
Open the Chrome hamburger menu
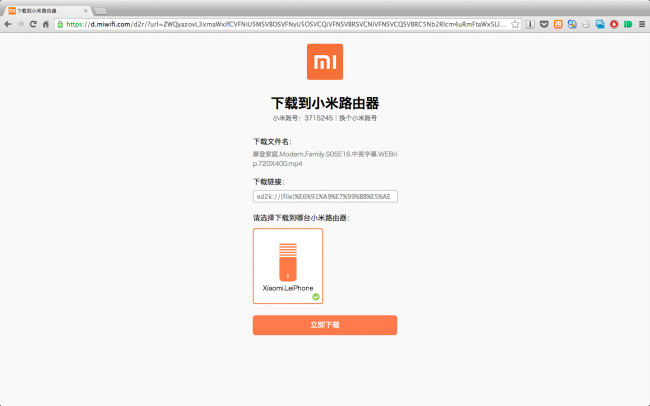point(642,24)
